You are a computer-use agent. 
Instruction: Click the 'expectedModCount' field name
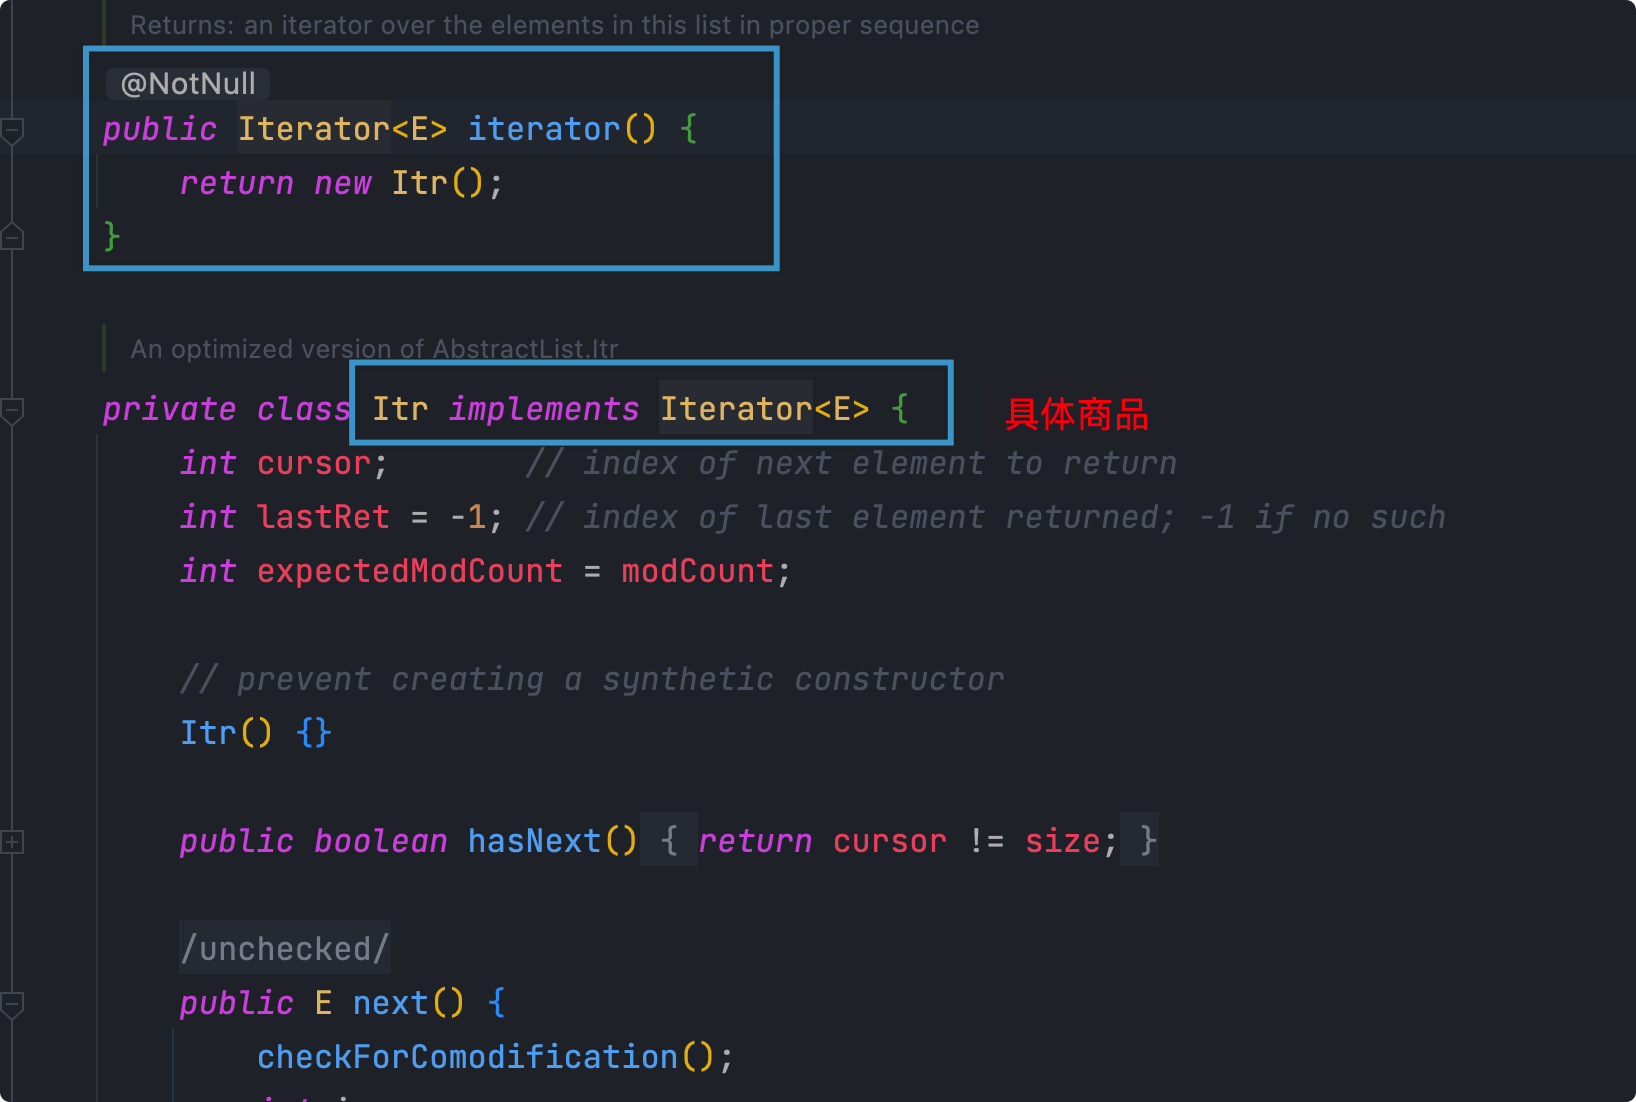409,571
